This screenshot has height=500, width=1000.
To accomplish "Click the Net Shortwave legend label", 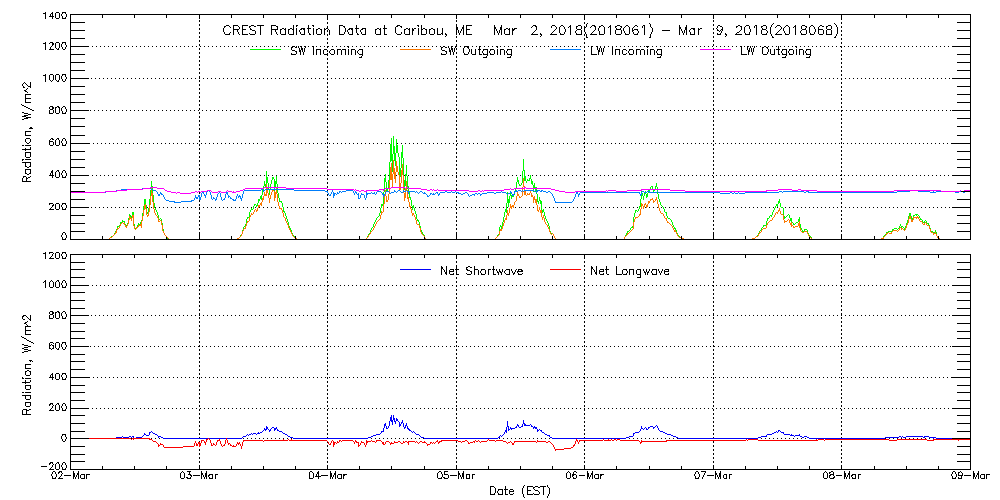I will click(x=482, y=270).
